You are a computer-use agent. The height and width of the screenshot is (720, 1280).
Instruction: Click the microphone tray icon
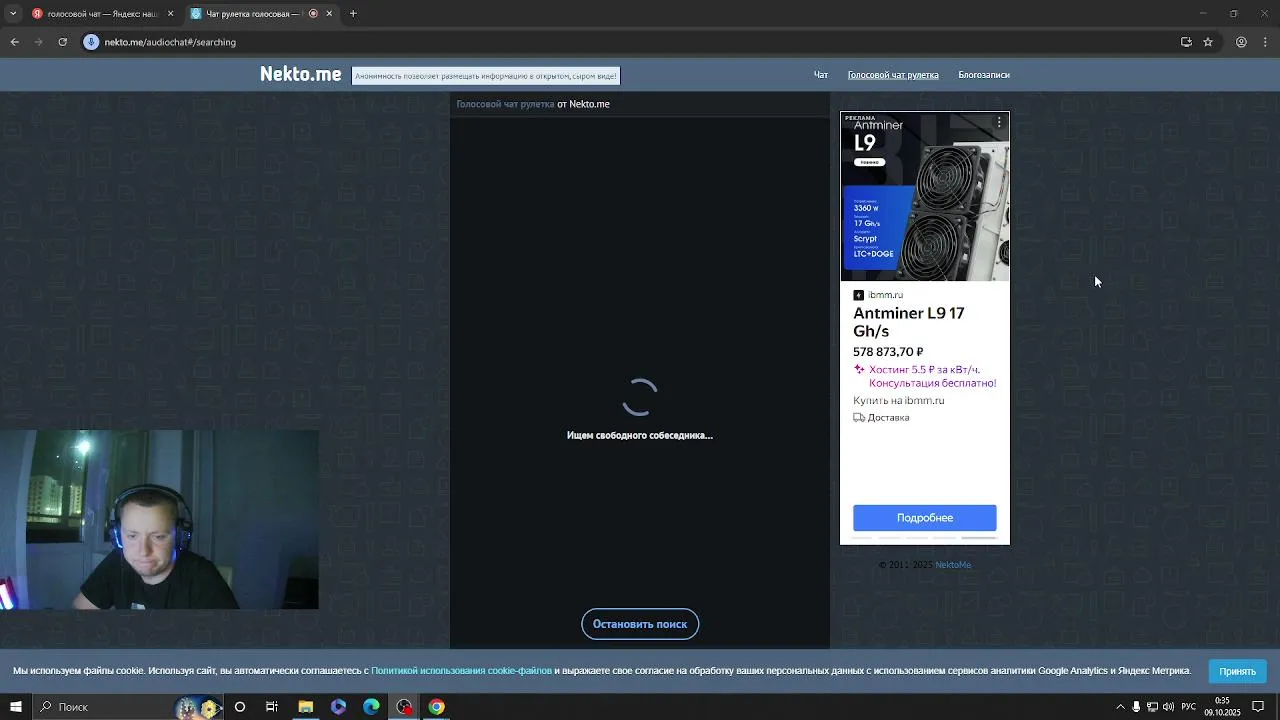[x=1136, y=707]
